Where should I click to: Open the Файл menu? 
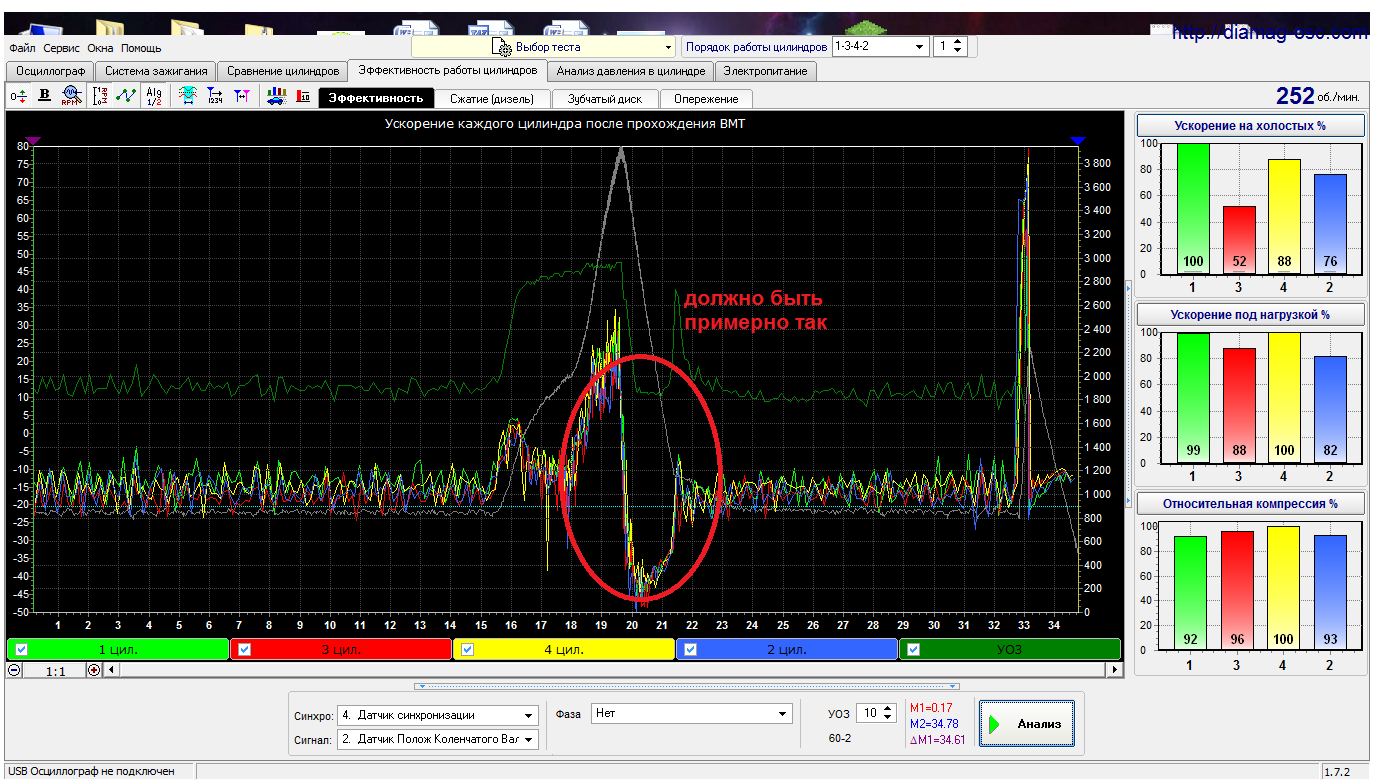coord(22,48)
